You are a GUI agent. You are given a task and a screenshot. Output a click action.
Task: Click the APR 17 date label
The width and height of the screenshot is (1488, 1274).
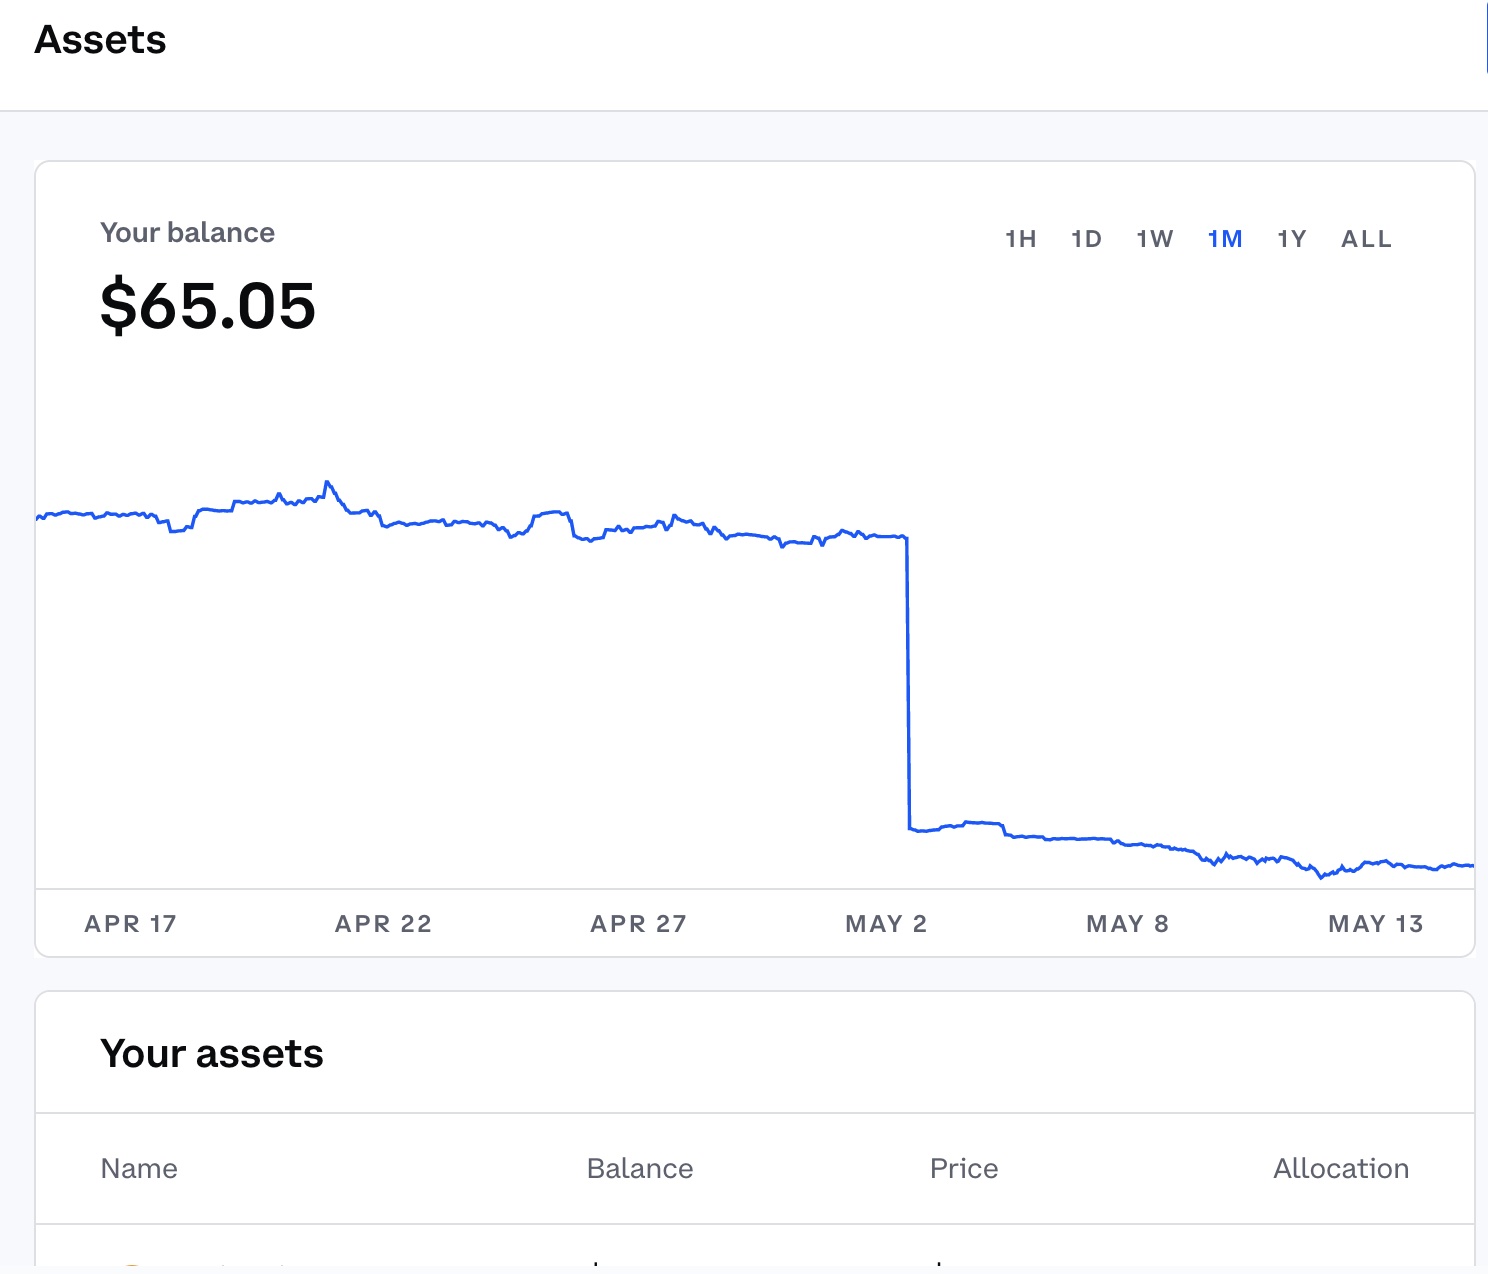(131, 924)
